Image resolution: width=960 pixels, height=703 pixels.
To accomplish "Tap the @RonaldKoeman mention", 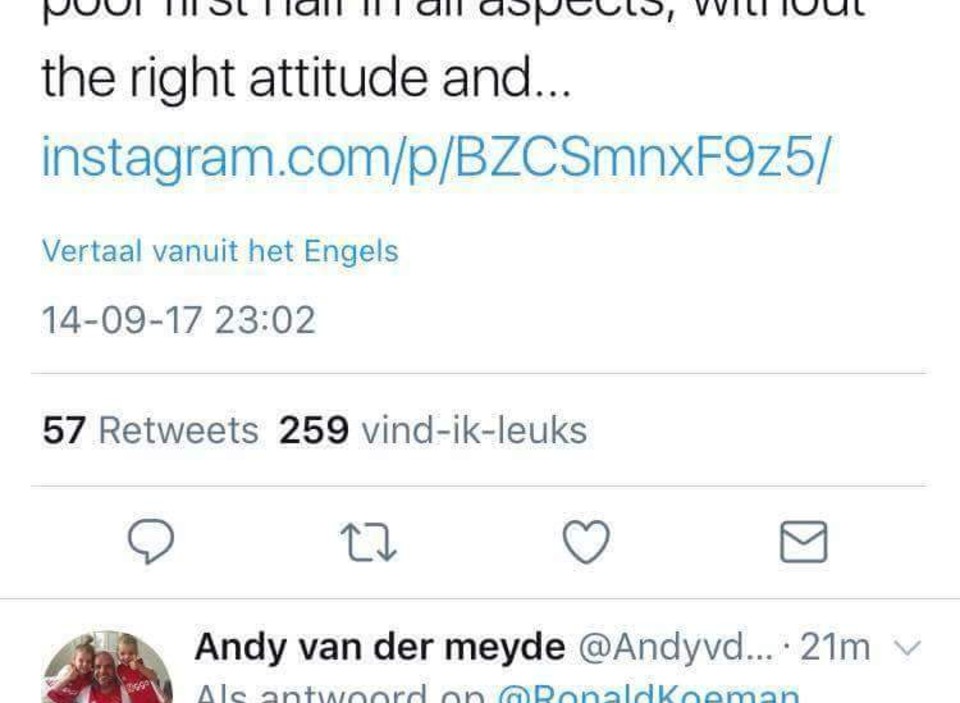I will [648, 694].
